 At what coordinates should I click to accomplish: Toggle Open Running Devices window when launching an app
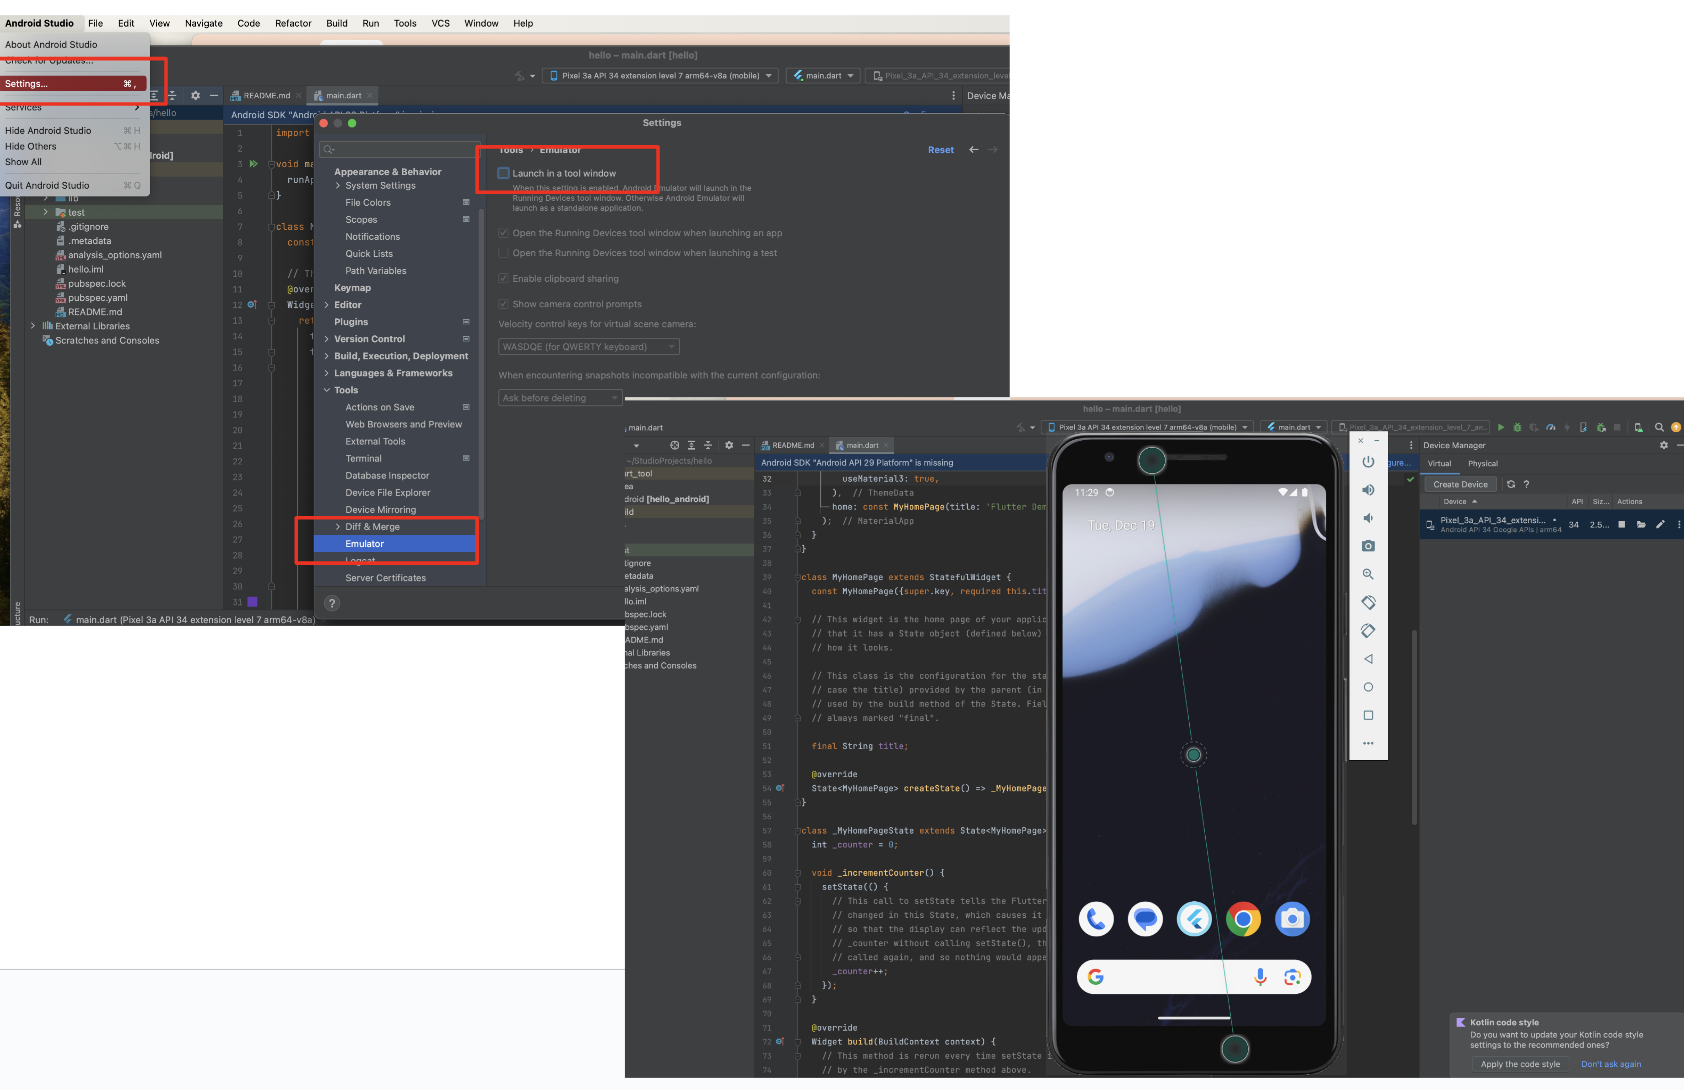pyautogui.click(x=504, y=233)
